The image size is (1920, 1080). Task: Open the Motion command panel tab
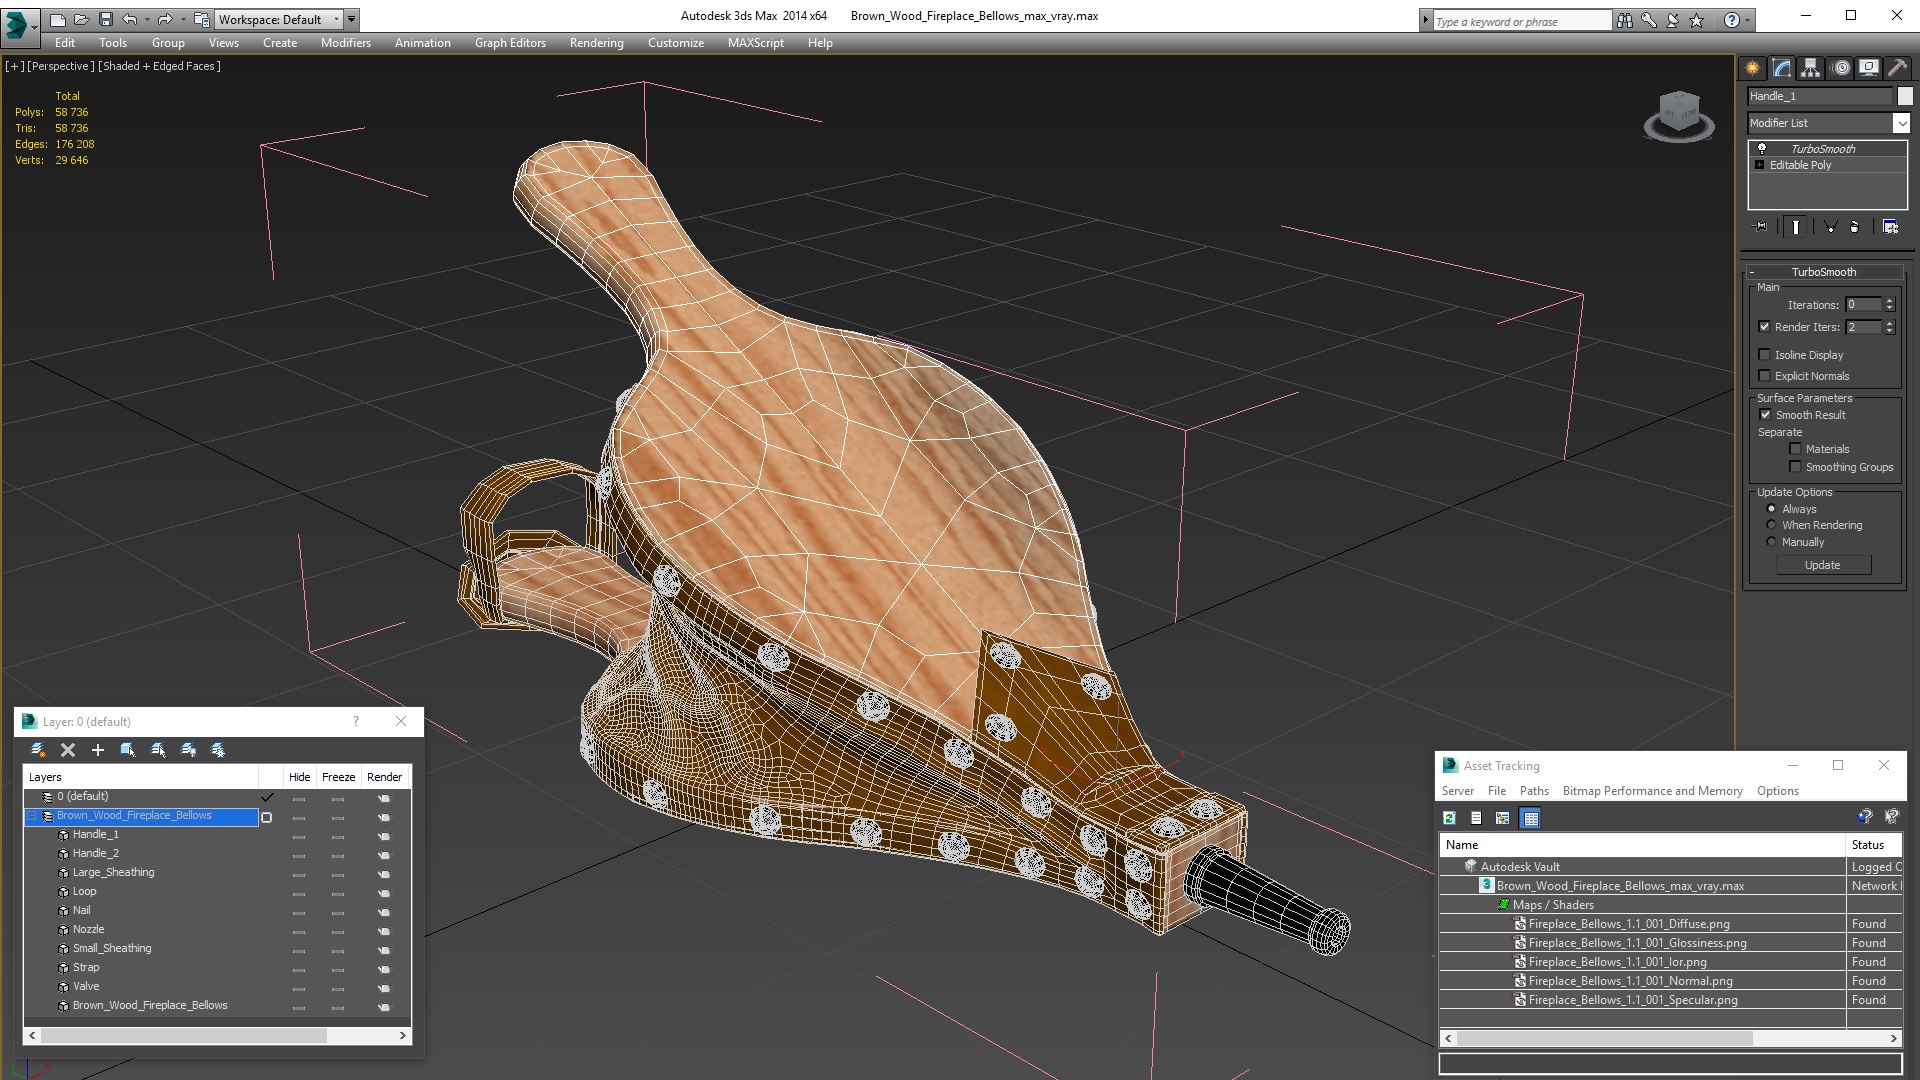pos(1840,68)
